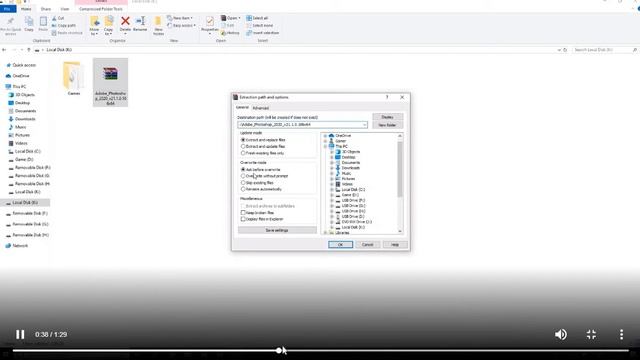Click the New folder button in the dialog

[387, 125]
